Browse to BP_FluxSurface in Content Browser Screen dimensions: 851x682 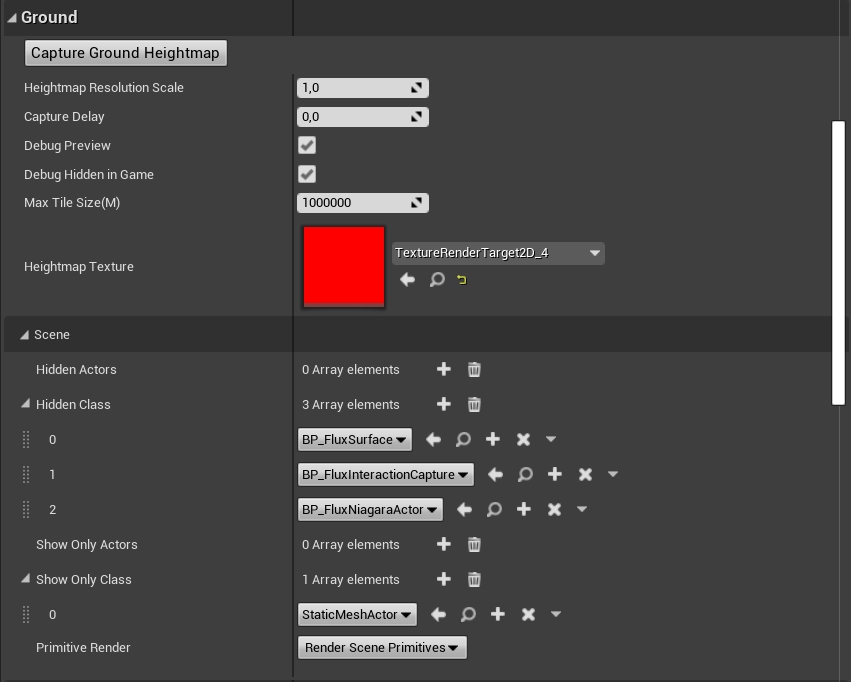pyautogui.click(x=463, y=439)
